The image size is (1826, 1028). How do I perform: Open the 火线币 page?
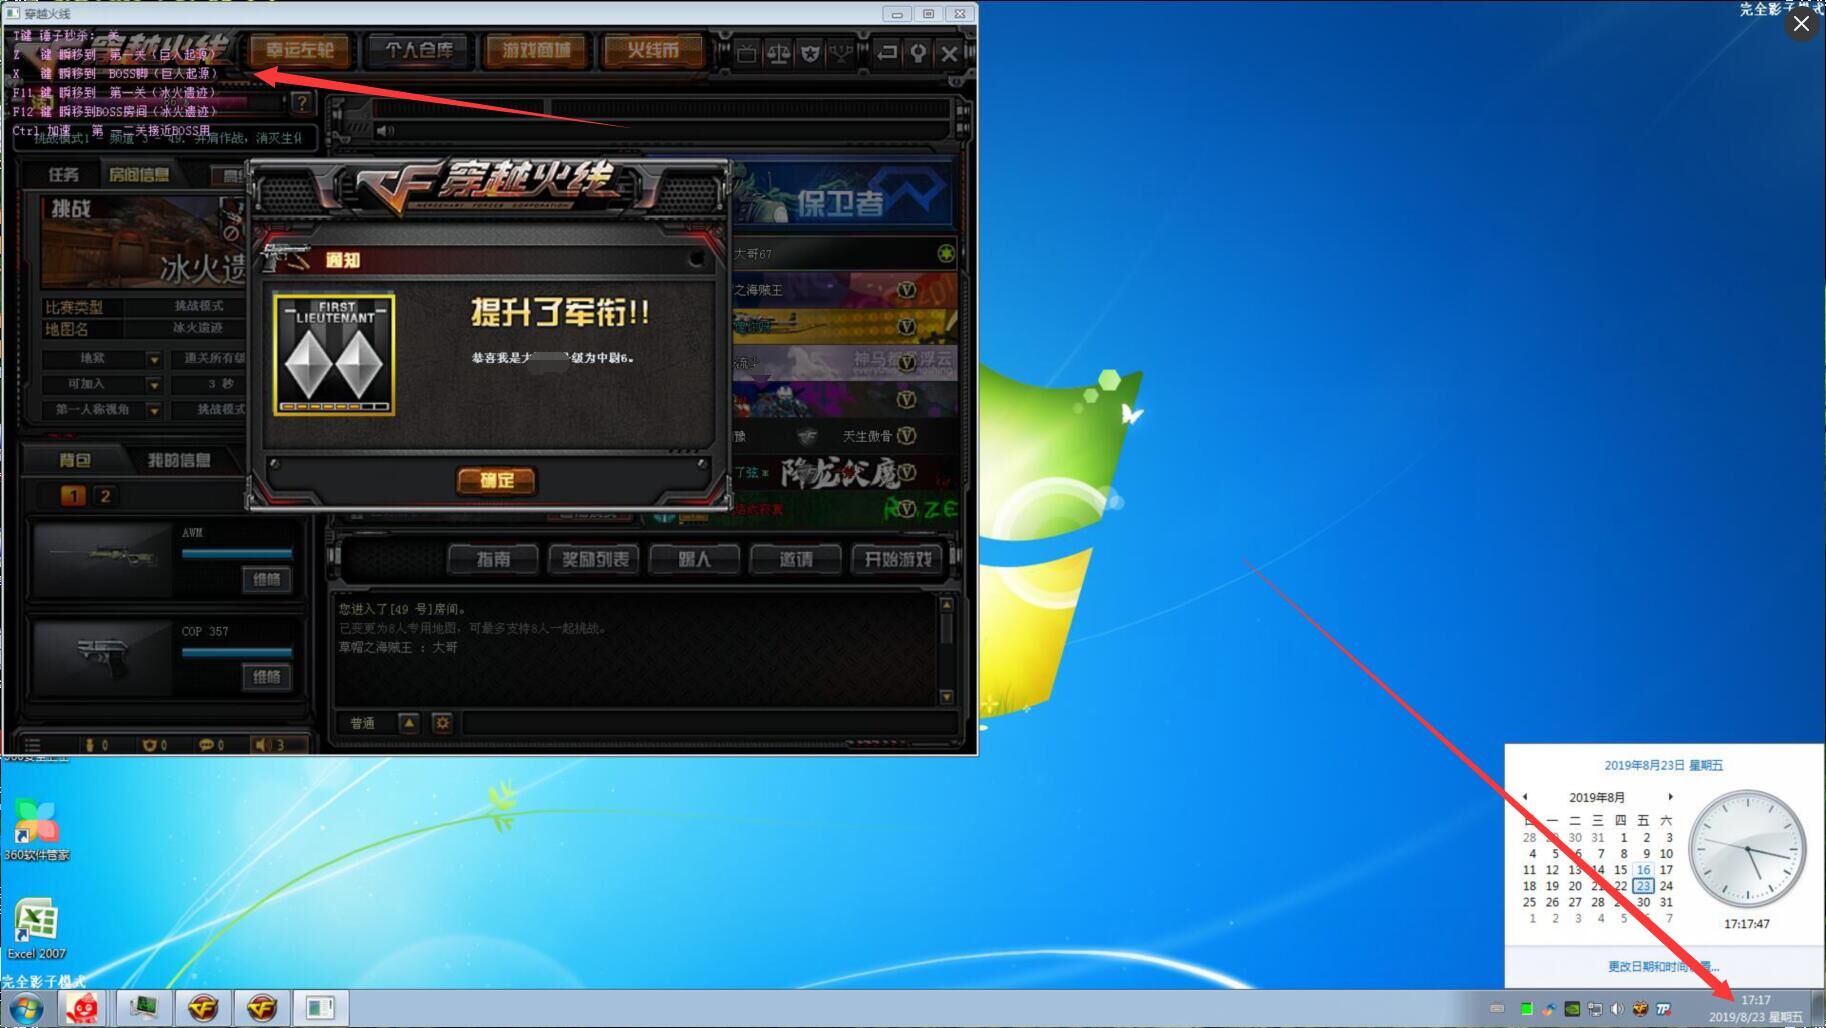coord(653,50)
